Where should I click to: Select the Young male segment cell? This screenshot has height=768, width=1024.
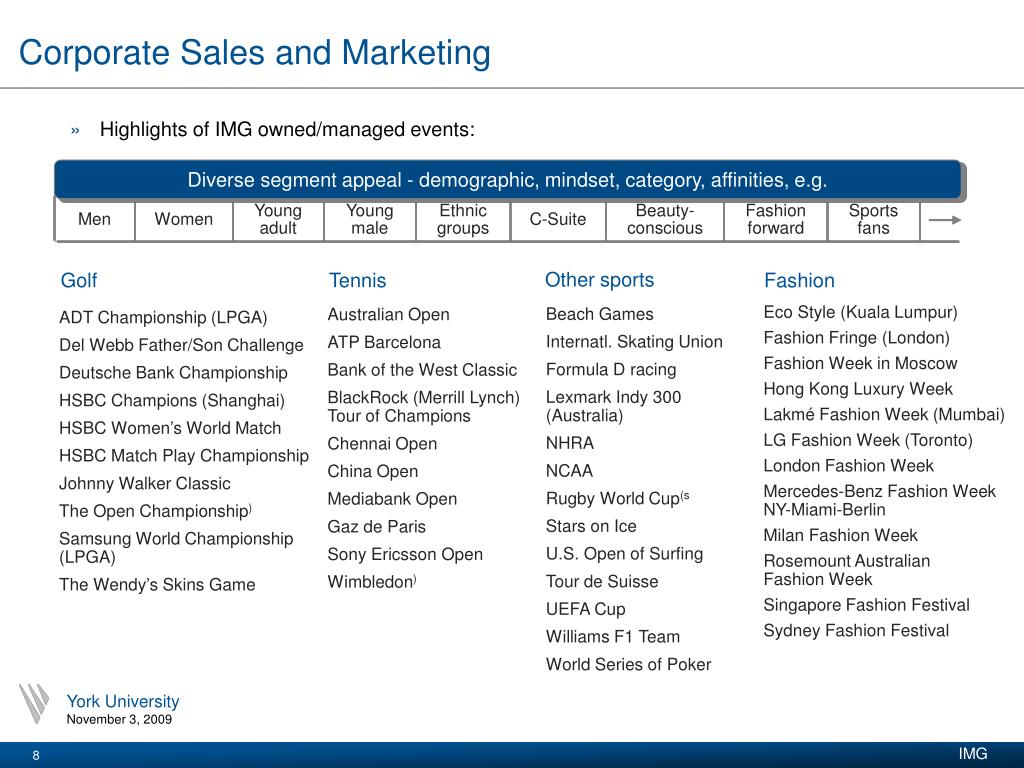click(x=370, y=219)
